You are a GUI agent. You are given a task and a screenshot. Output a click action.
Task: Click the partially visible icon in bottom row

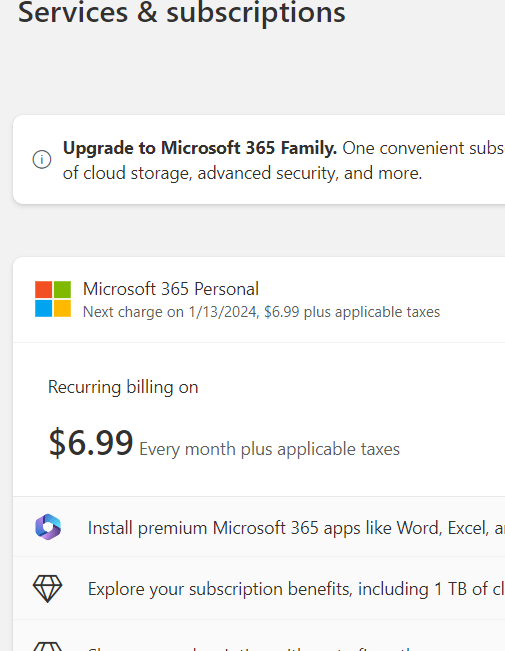coord(47,646)
